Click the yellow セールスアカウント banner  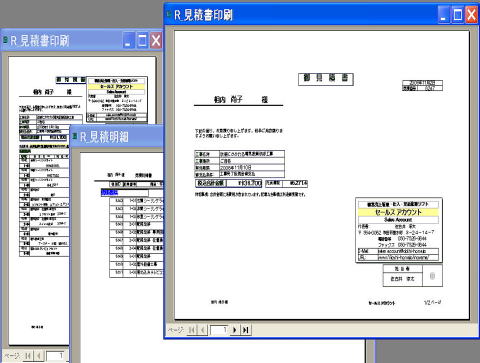coord(398,212)
